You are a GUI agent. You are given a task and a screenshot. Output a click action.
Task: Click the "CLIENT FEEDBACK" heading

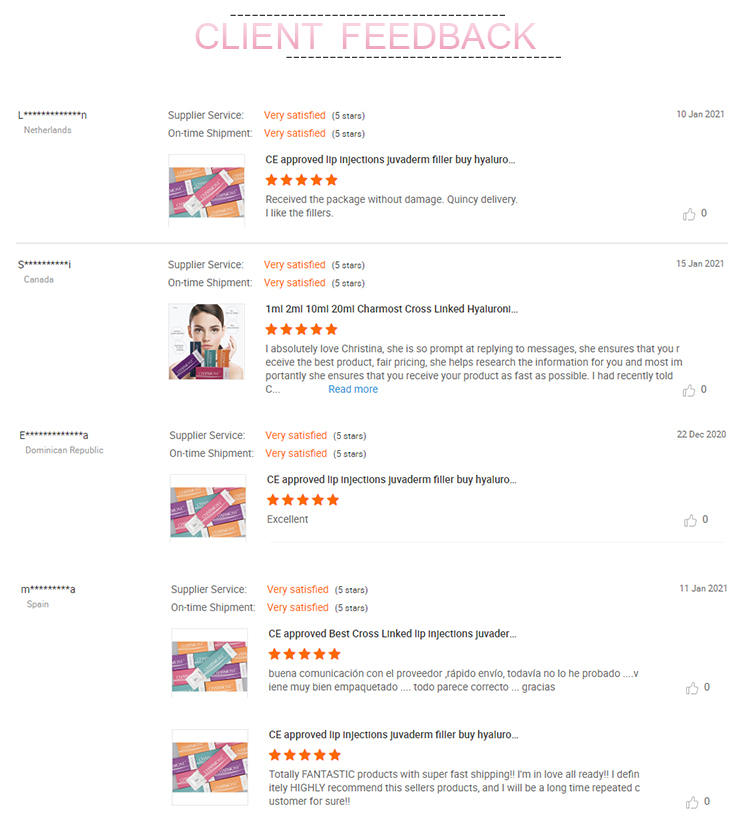tap(366, 36)
